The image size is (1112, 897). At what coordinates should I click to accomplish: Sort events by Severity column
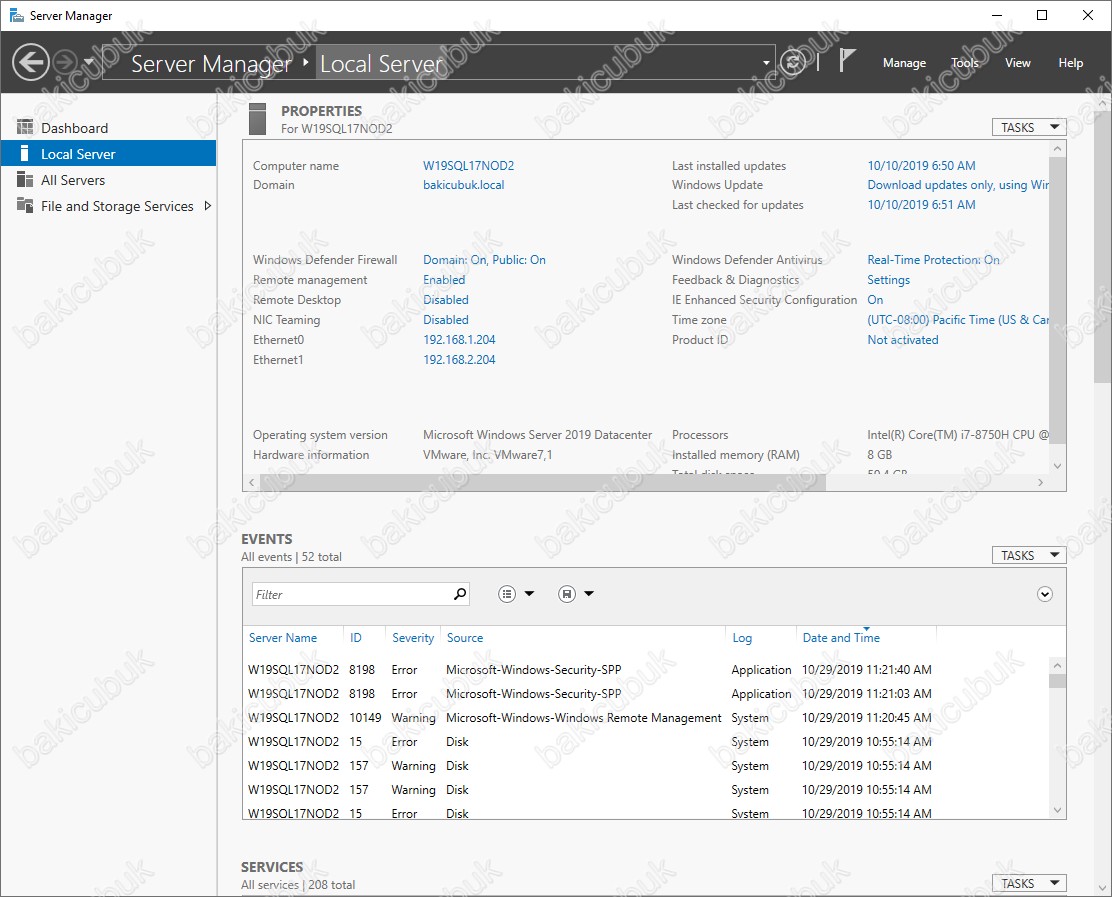click(x=413, y=638)
